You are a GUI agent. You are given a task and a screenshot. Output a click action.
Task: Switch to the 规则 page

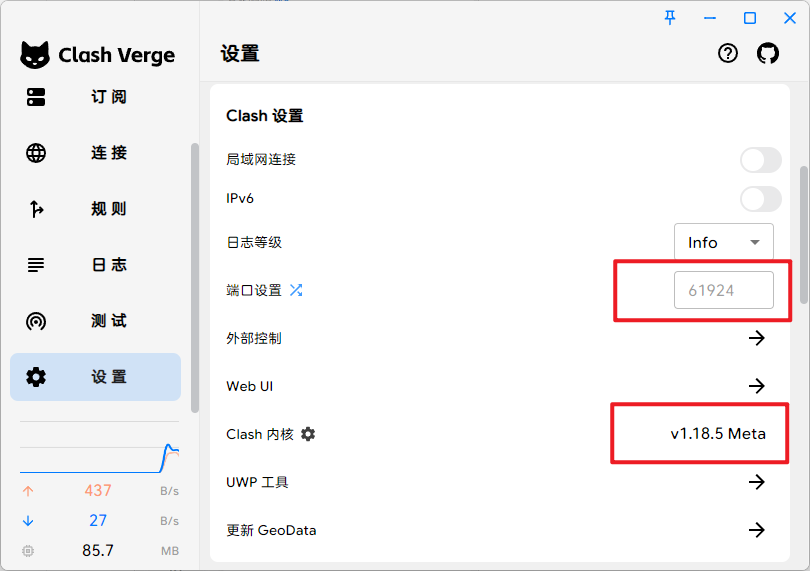click(96, 209)
